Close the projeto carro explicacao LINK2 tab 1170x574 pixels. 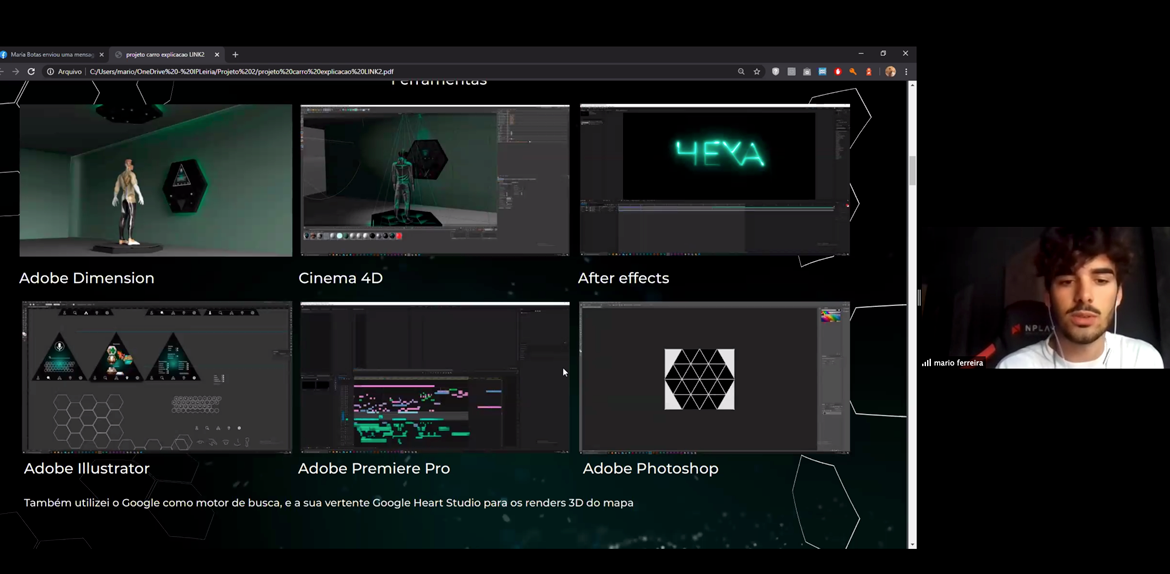[x=217, y=55]
